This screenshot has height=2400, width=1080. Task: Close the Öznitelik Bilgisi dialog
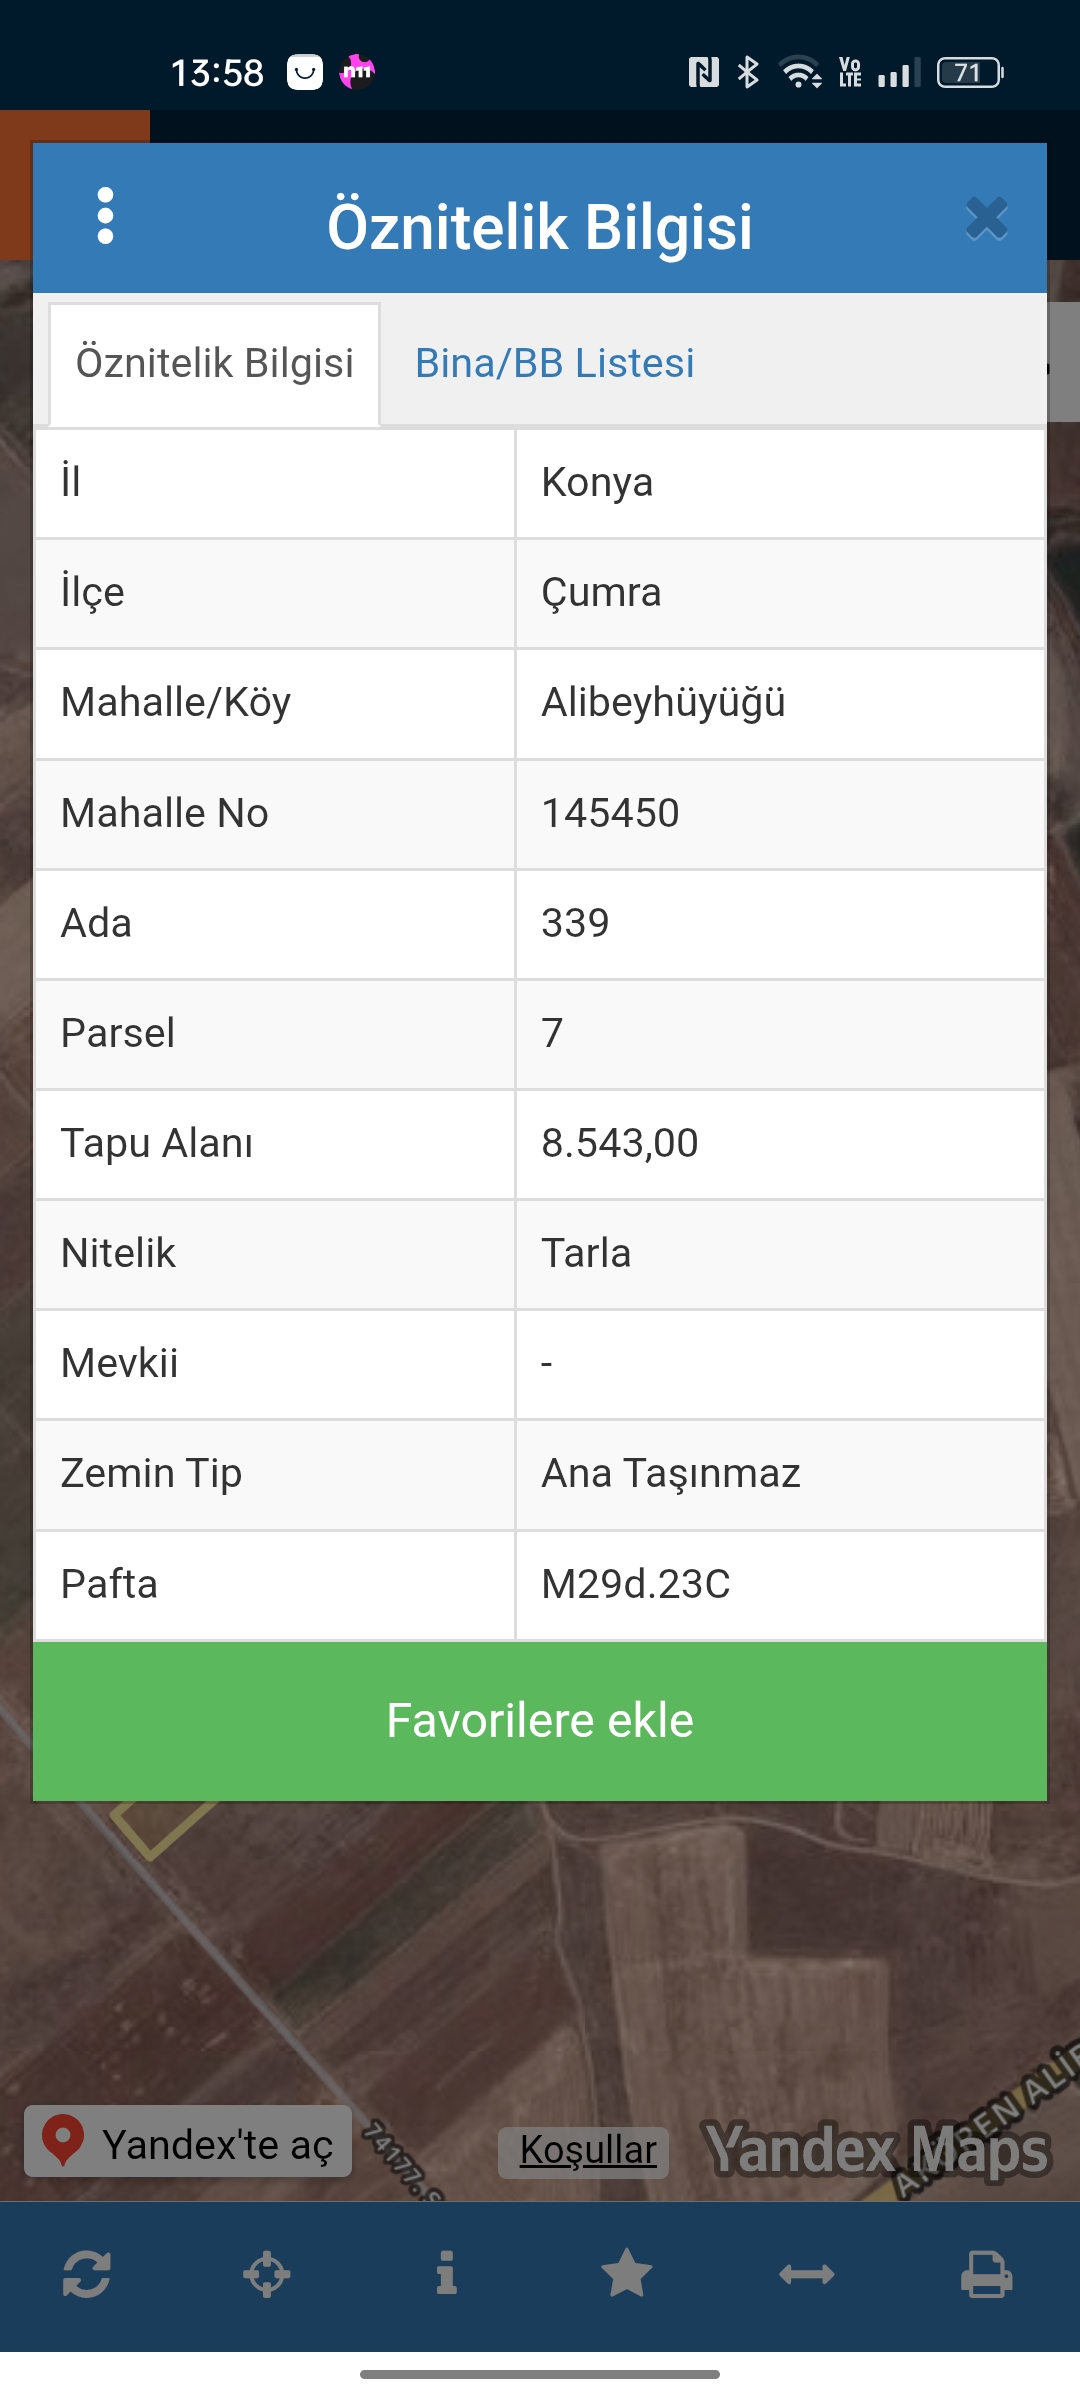click(986, 219)
